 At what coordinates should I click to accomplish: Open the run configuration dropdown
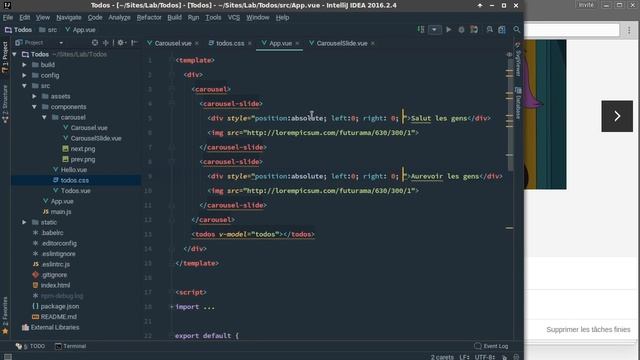pyautogui.click(x=435, y=29)
